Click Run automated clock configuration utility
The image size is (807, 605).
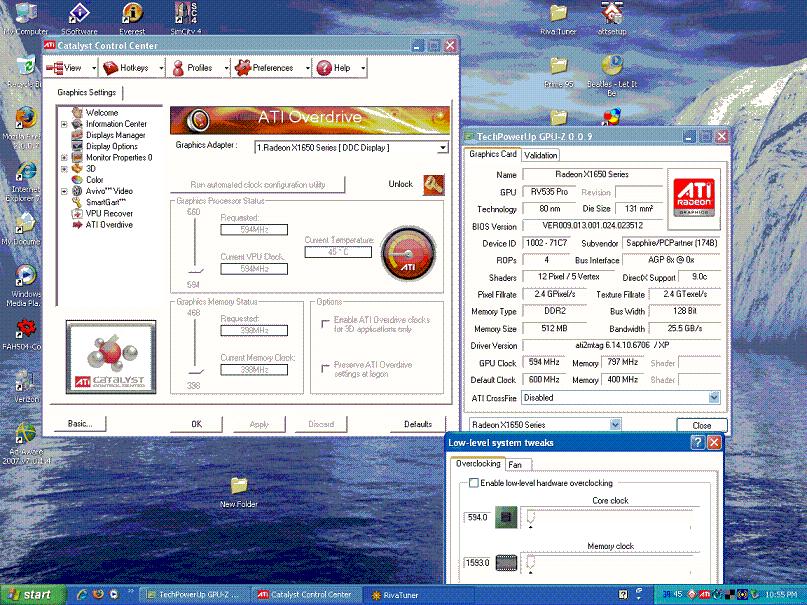(257, 185)
